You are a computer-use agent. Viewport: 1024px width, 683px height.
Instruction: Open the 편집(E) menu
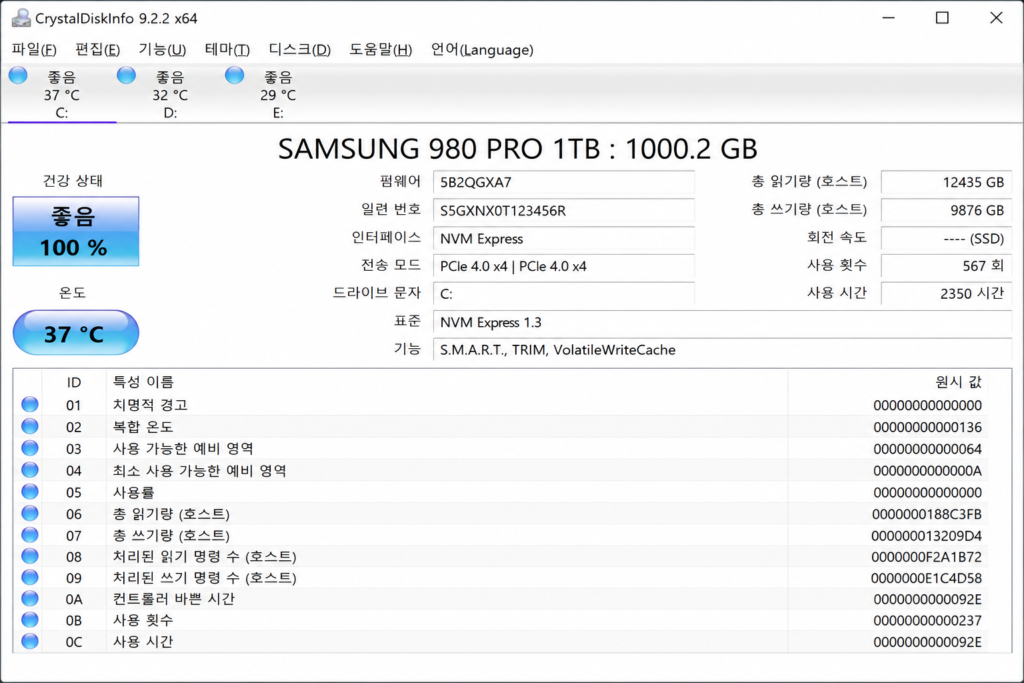pos(97,50)
